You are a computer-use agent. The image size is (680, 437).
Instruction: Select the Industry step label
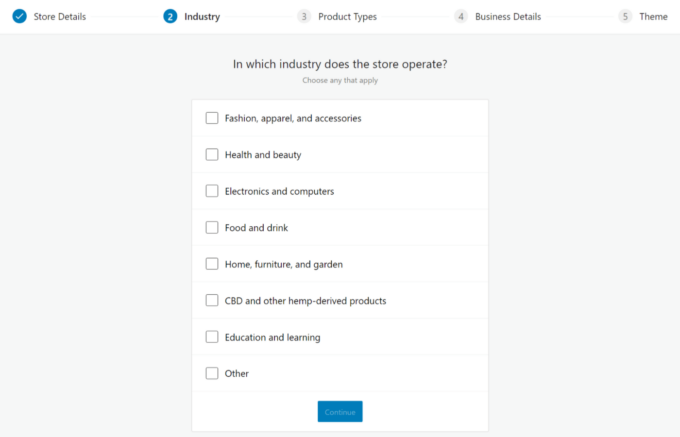202,16
